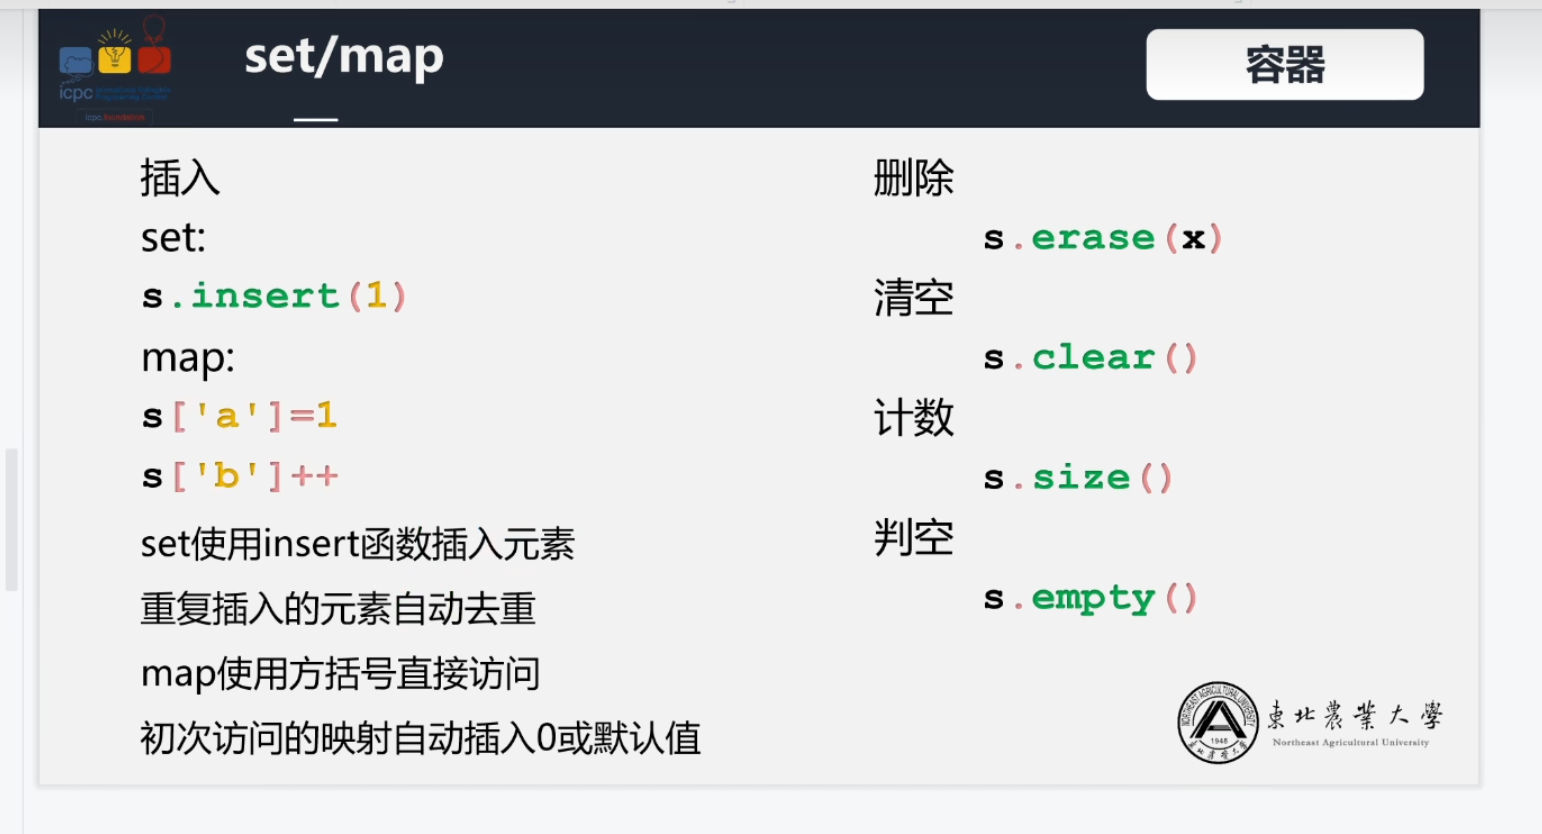This screenshot has height=834, width=1542.
Task: Click the s['a']=1 code line
Action: 239,416
